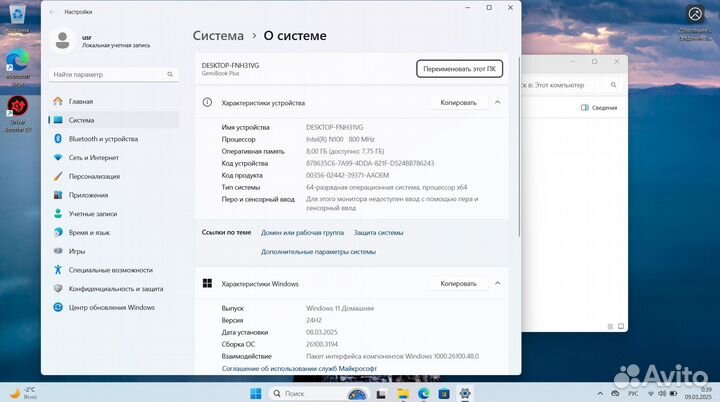Switch Explorer window to large icons view
This screenshot has width=720, height=402.
pos(621,326)
